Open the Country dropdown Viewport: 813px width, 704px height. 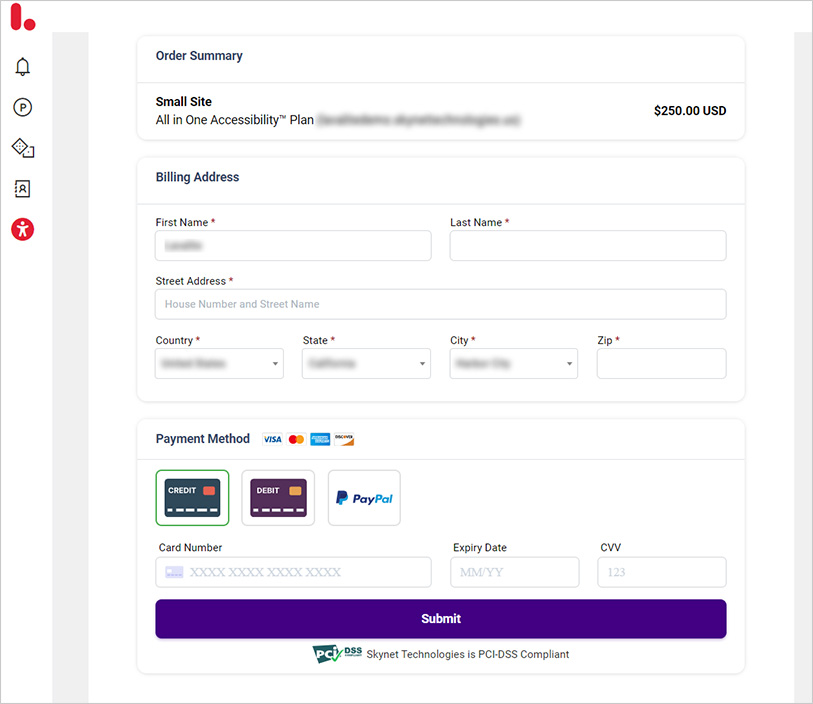pyautogui.click(x=219, y=363)
